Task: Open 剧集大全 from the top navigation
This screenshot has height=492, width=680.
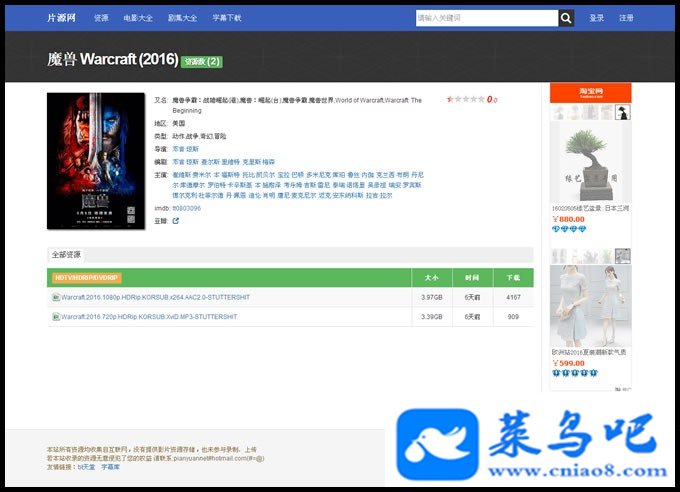Action: point(183,18)
